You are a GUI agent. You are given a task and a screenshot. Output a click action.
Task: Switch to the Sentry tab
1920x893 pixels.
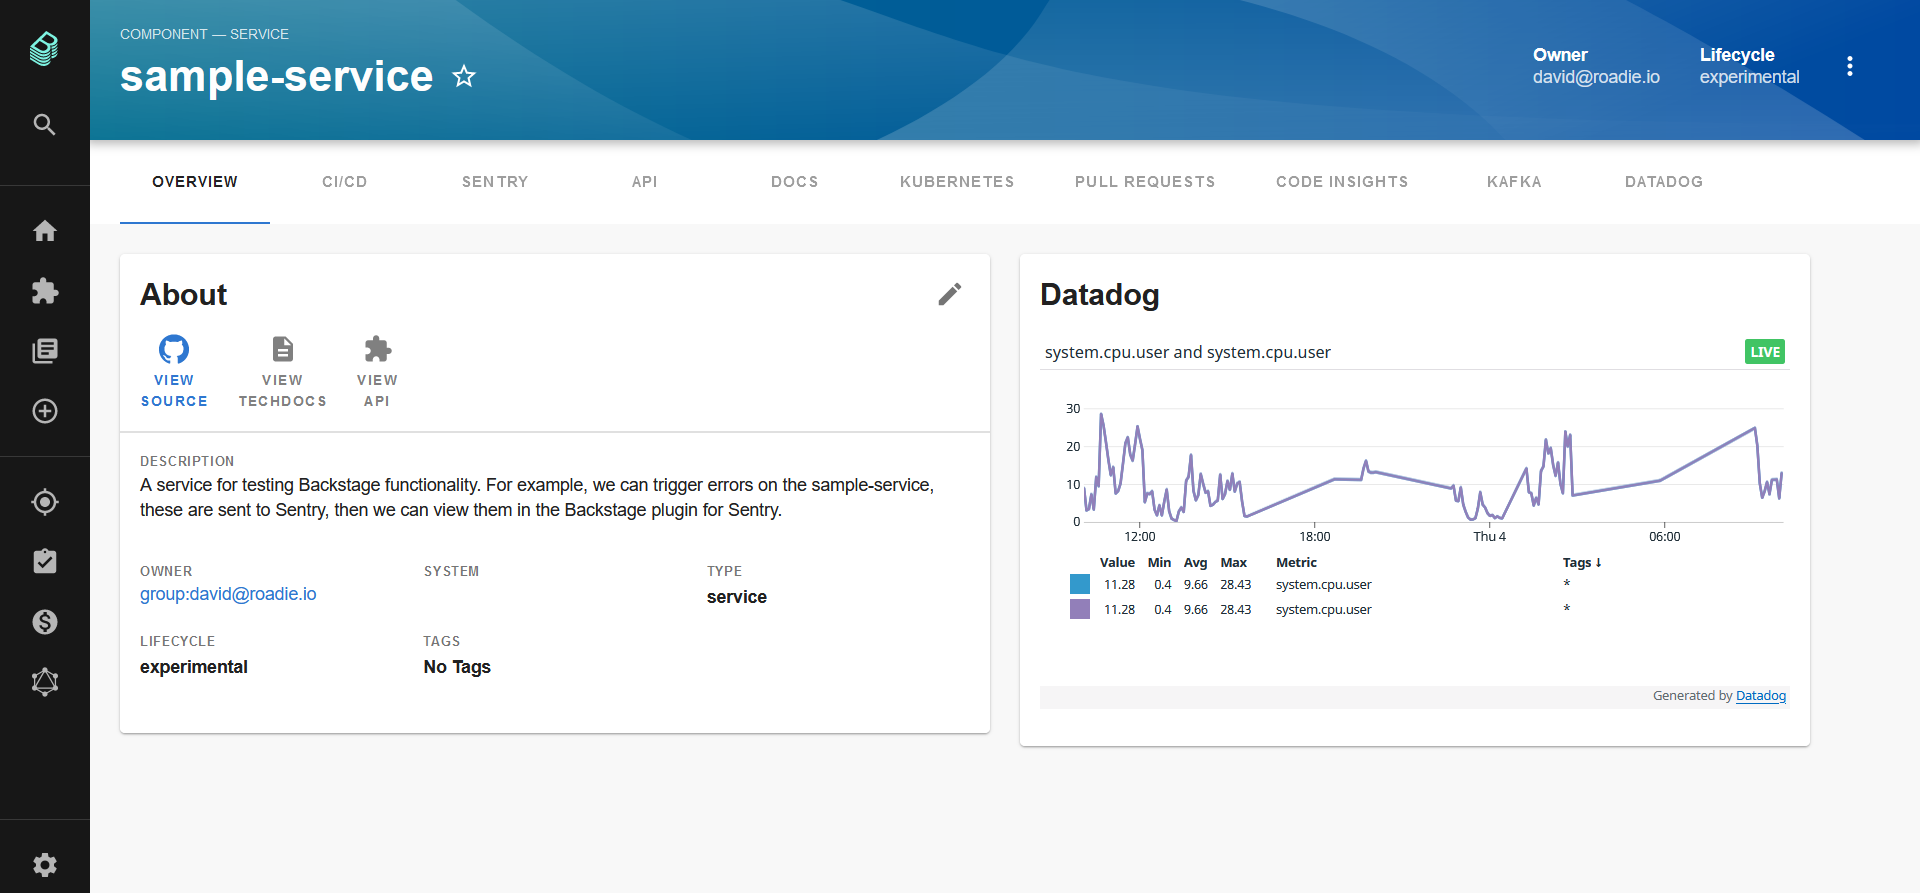pos(495,182)
